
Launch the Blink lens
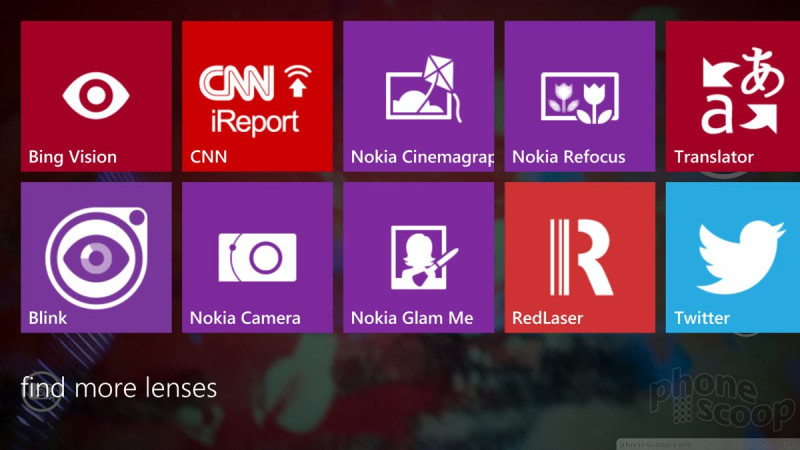point(96,258)
